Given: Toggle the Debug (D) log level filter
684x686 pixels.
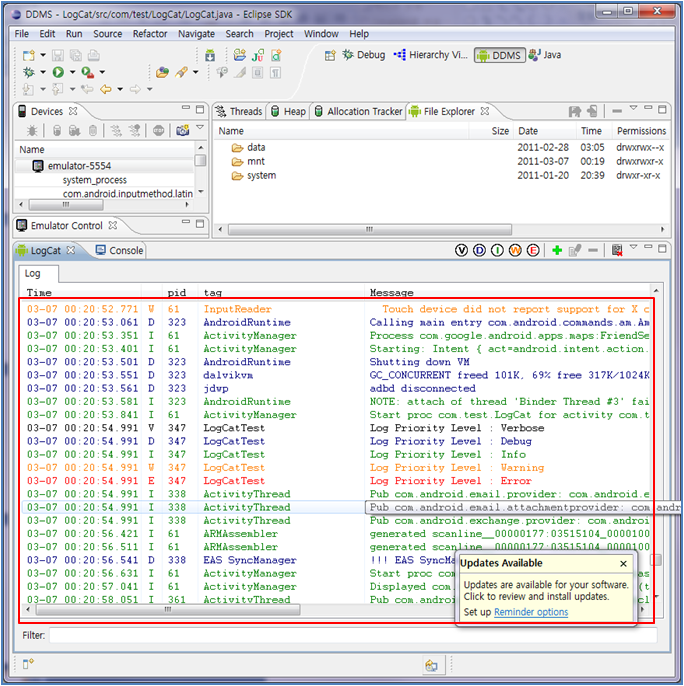Looking at the screenshot, I should [x=479, y=250].
